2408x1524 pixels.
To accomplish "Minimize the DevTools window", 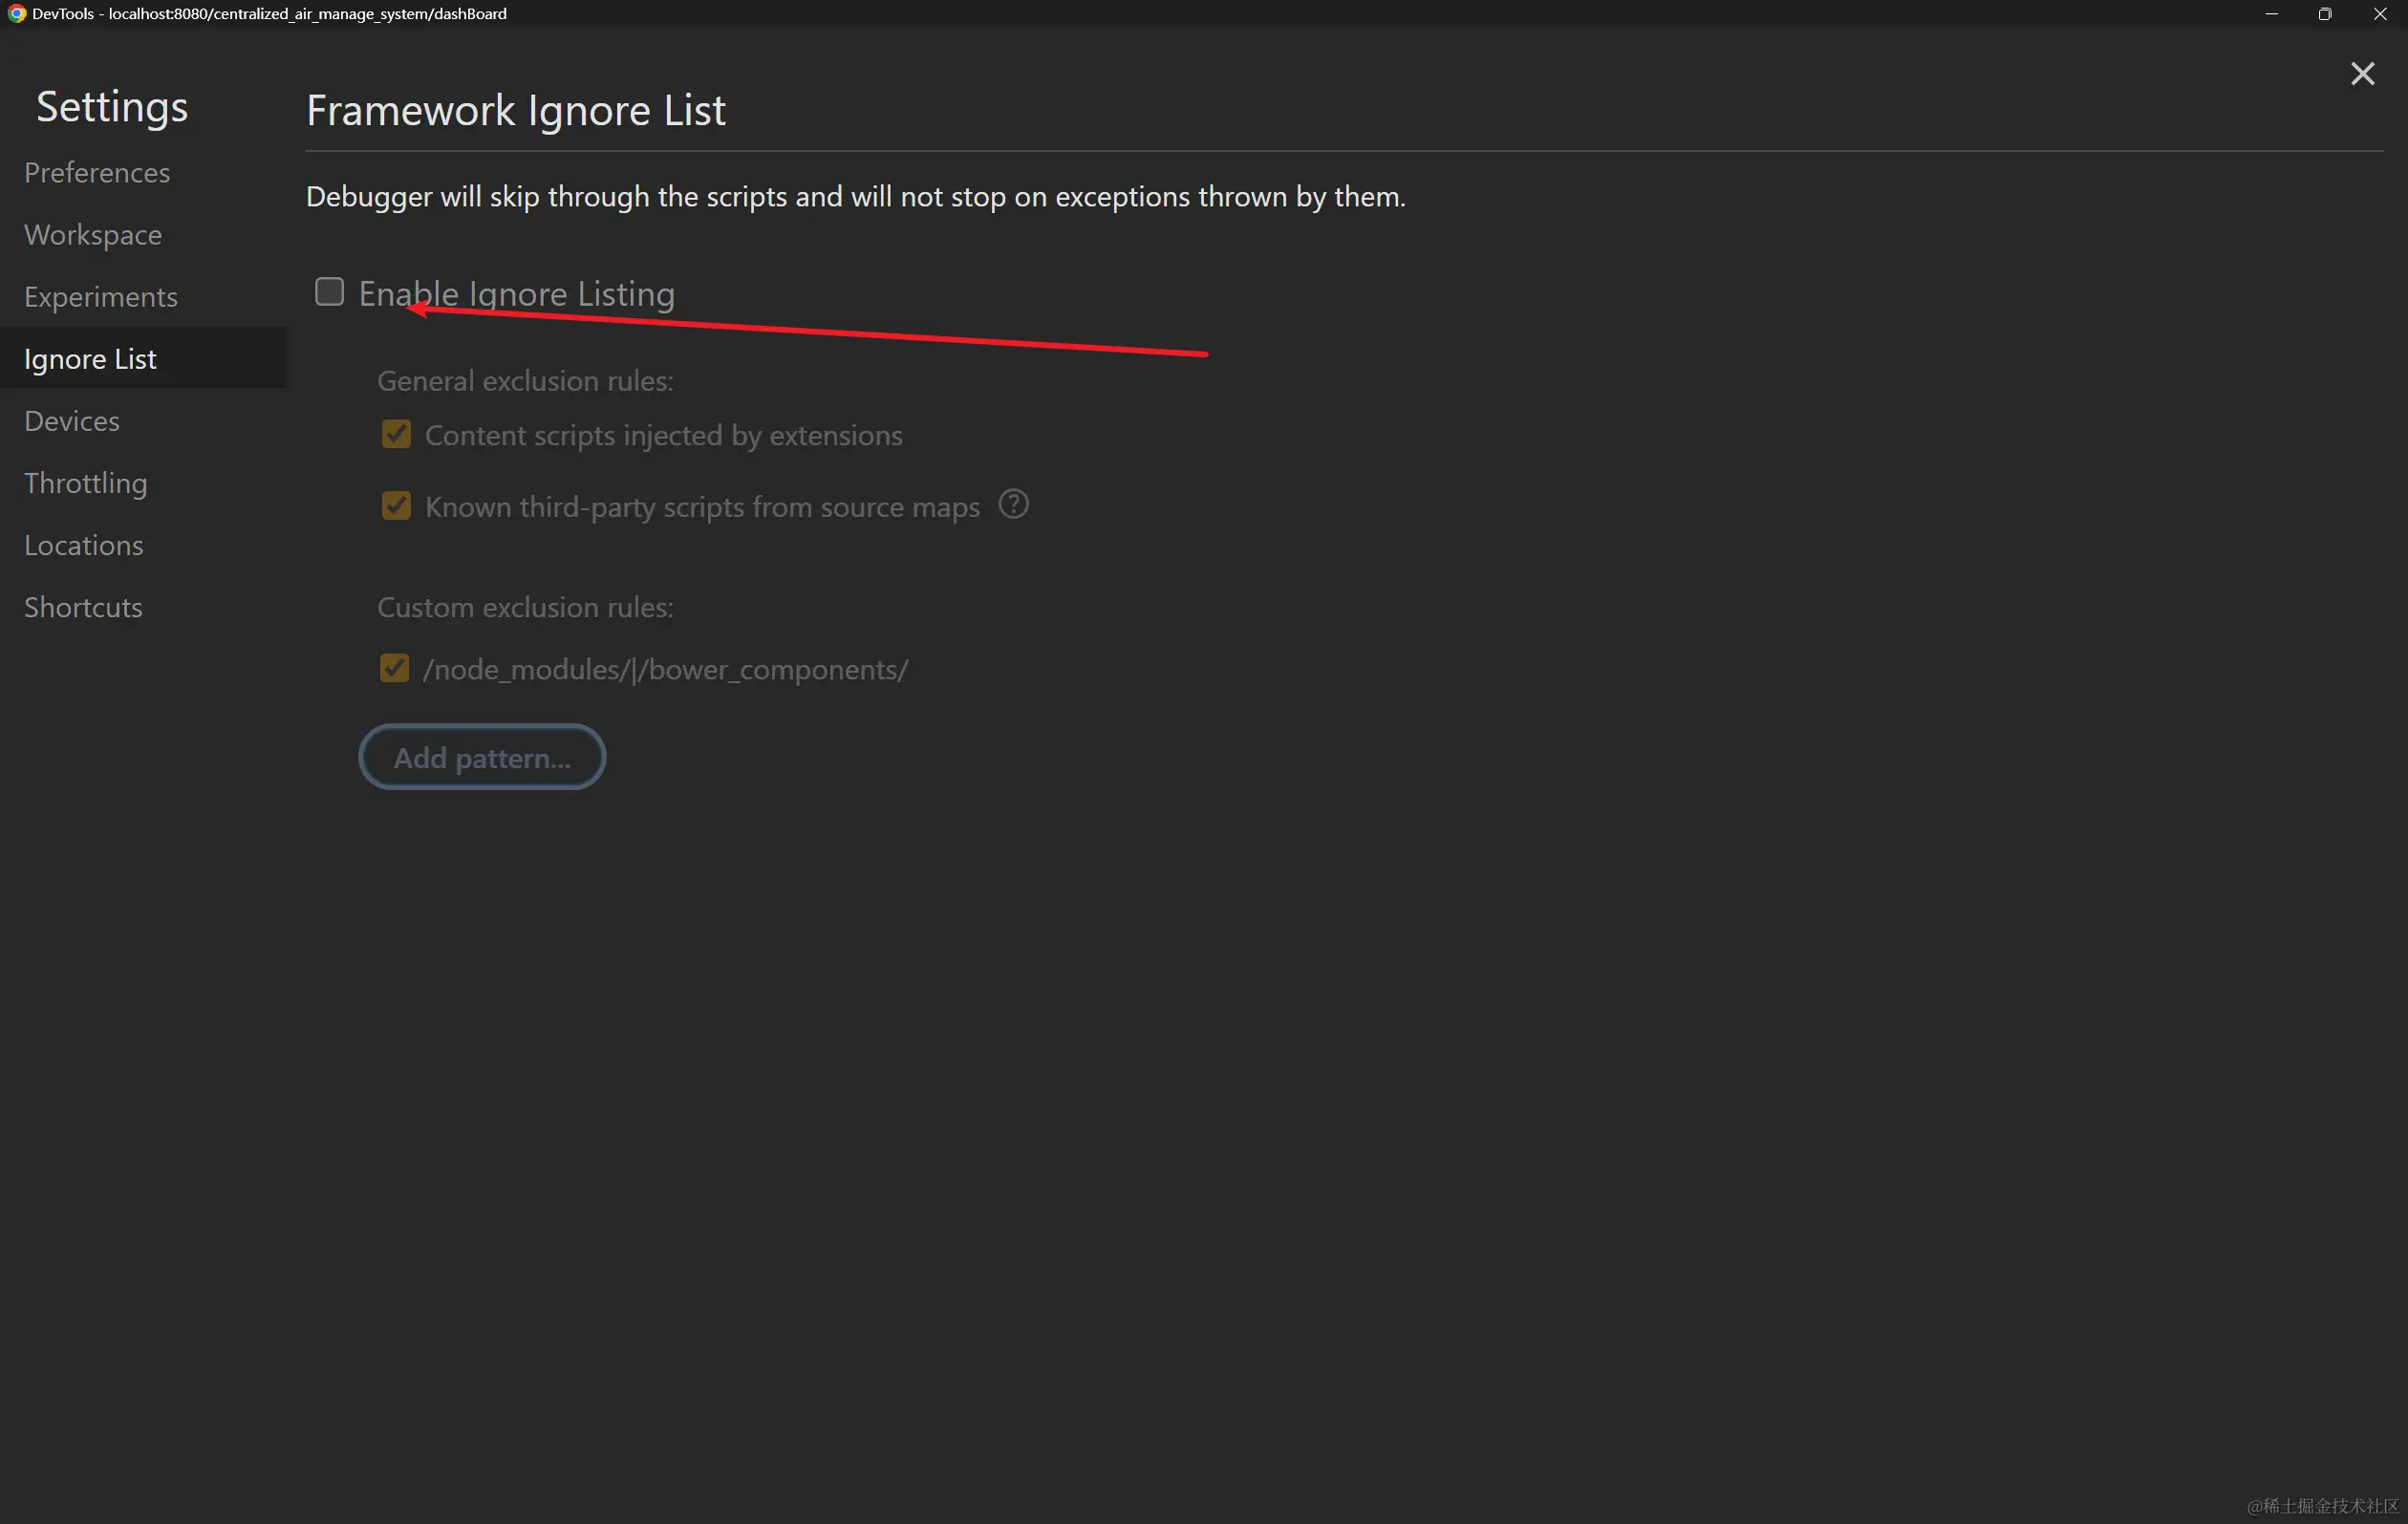I will tap(2271, 14).
